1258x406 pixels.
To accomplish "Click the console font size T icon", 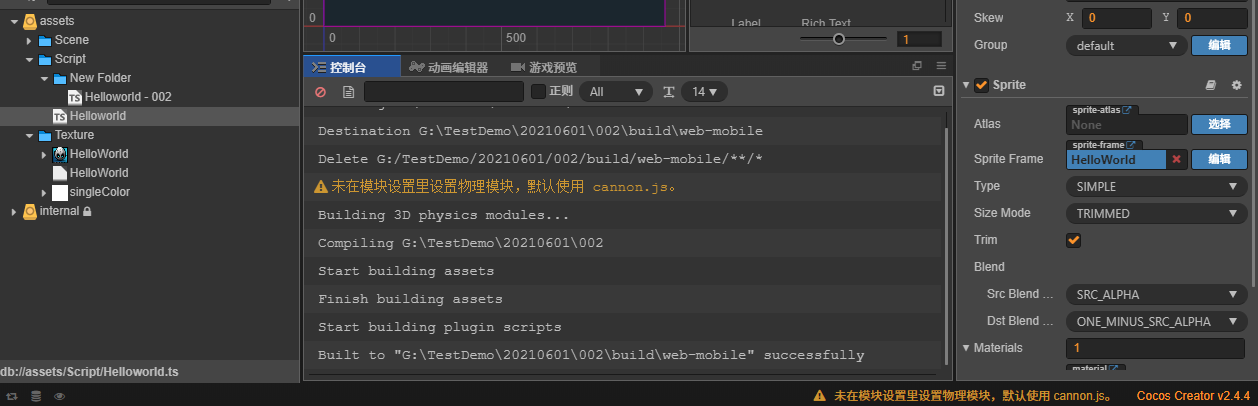I will [x=669, y=92].
